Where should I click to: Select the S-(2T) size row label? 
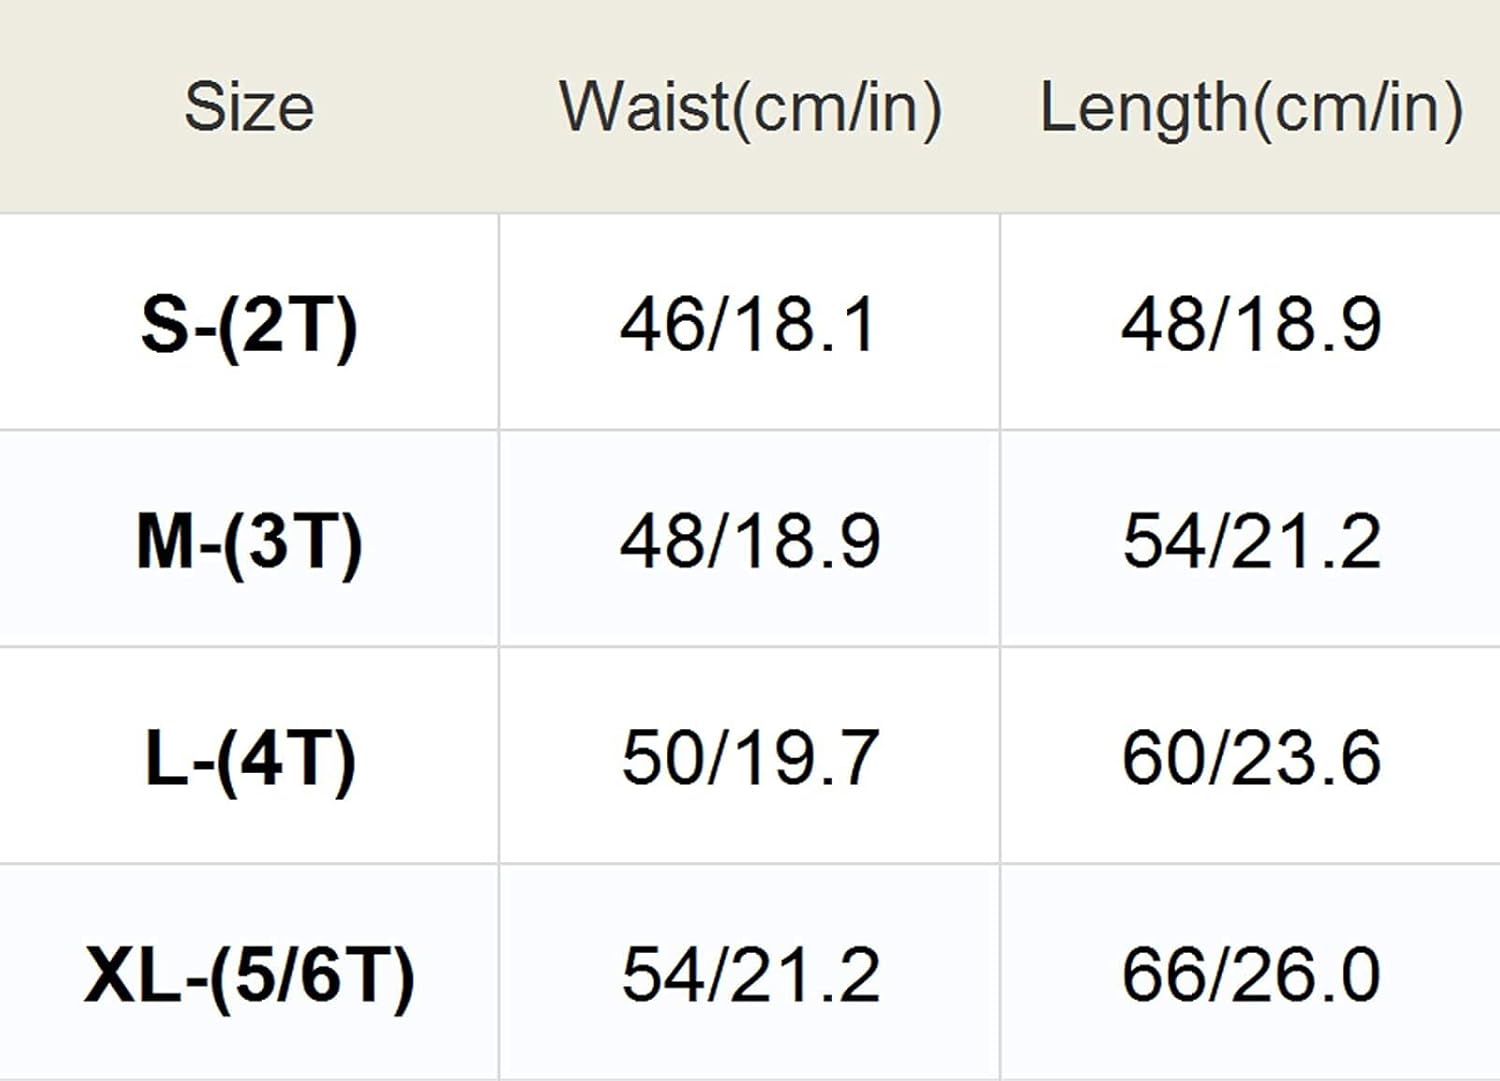click(249, 324)
